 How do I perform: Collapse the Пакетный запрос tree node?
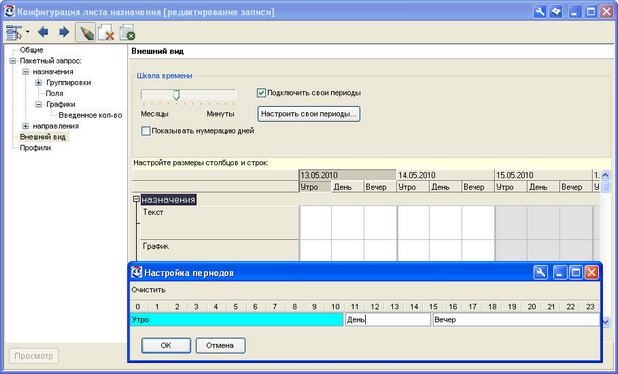13,61
